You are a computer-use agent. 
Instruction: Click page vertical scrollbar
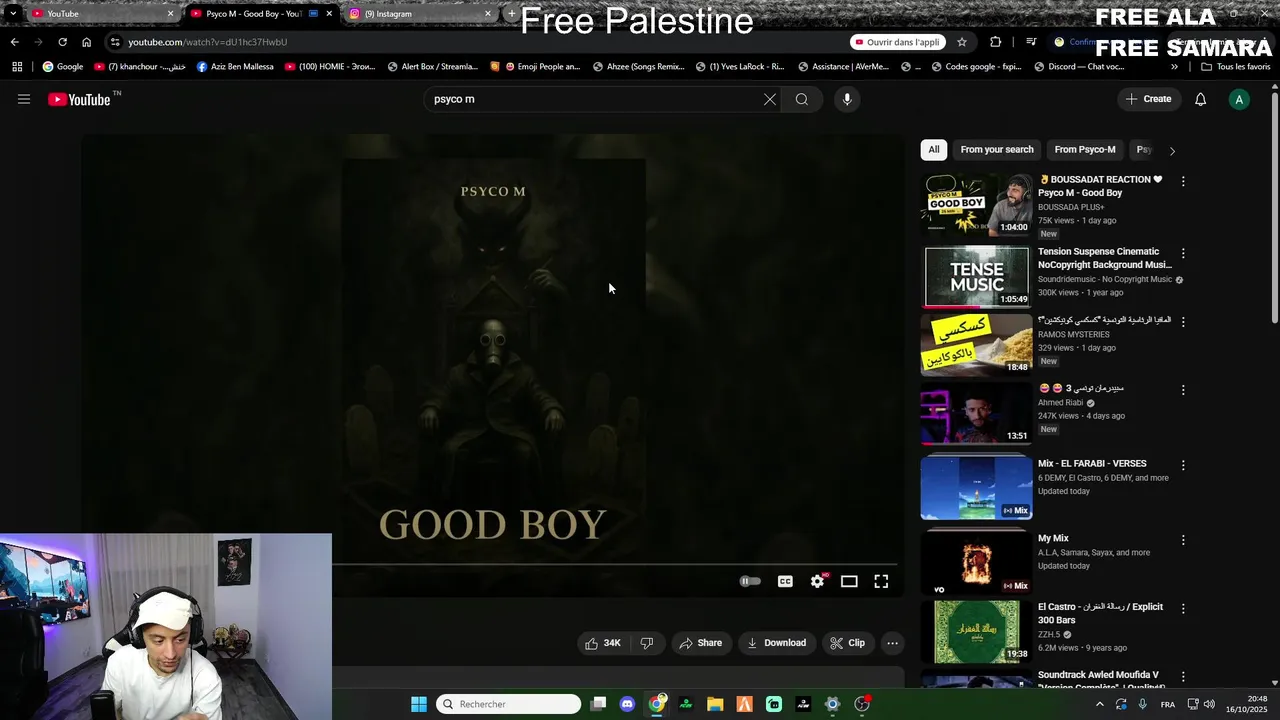pos(1275,208)
